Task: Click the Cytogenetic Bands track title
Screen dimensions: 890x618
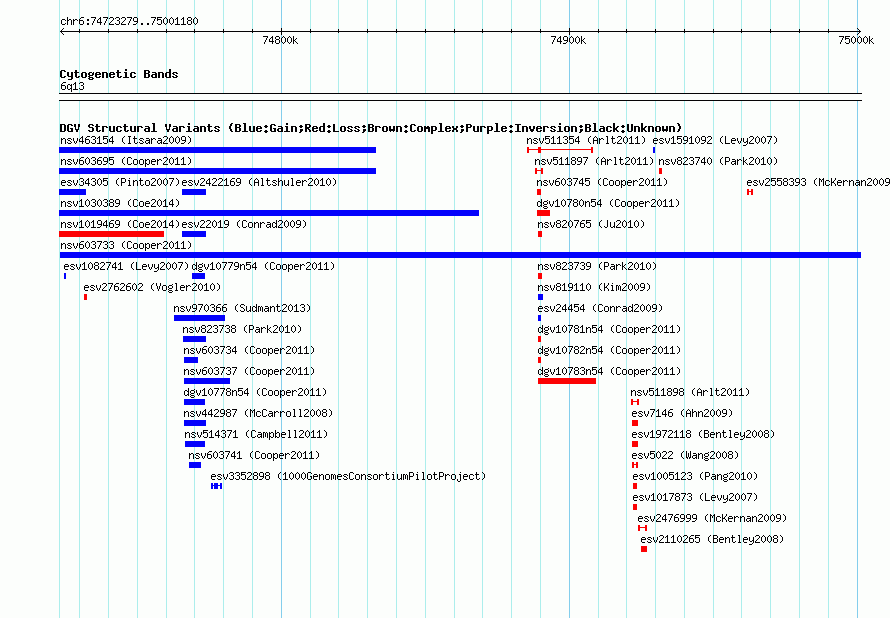Action: pyautogui.click(x=119, y=74)
